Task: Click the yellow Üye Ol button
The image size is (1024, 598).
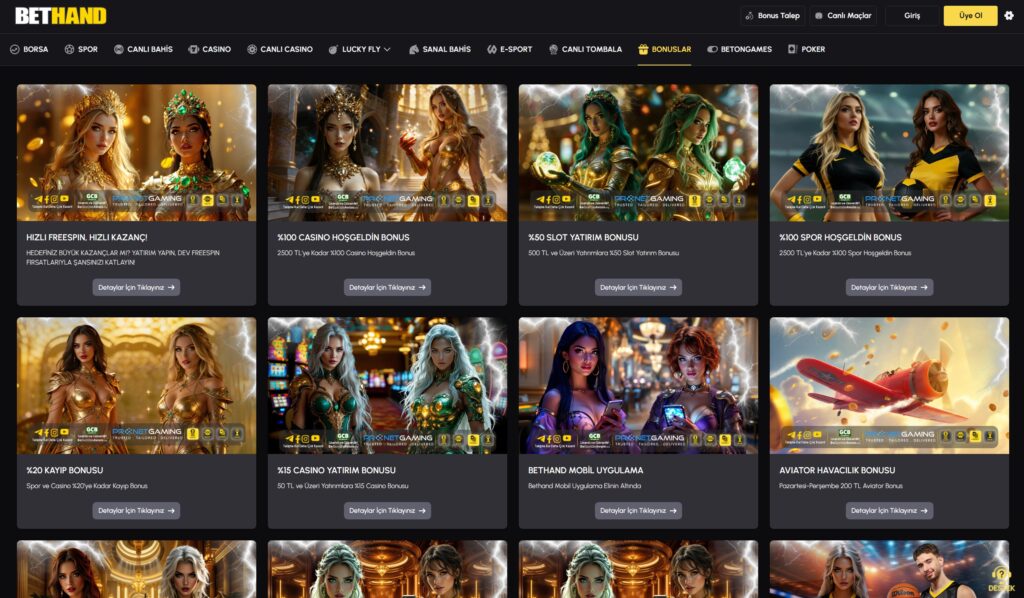Action: 970,16
